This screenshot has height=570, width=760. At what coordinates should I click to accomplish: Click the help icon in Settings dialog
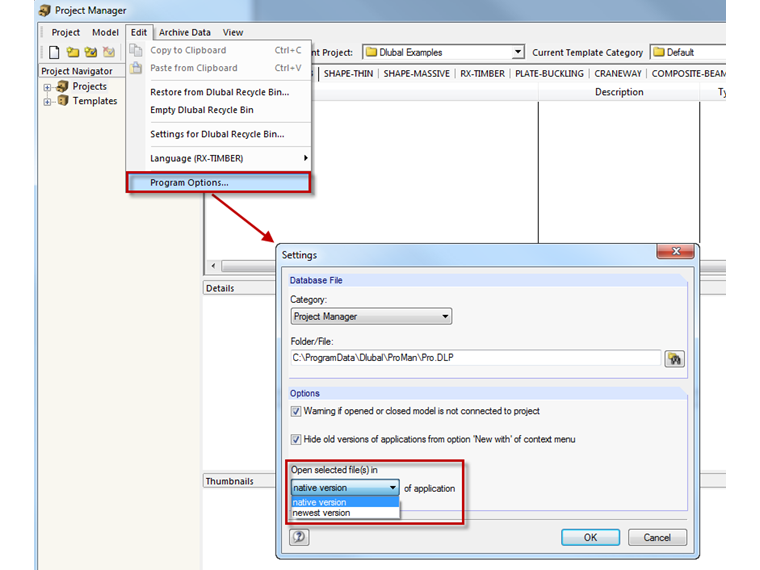(299, 537)
